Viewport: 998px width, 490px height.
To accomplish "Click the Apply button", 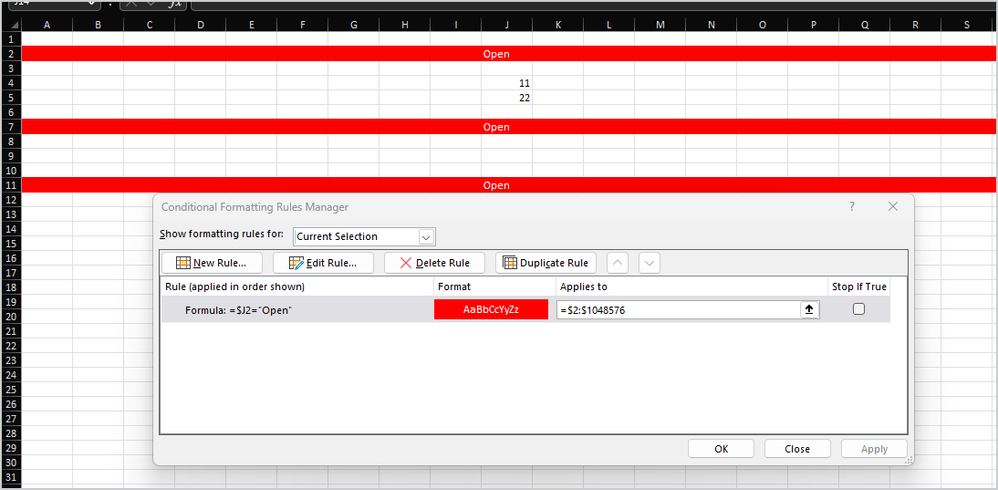I will pos(874,449).
